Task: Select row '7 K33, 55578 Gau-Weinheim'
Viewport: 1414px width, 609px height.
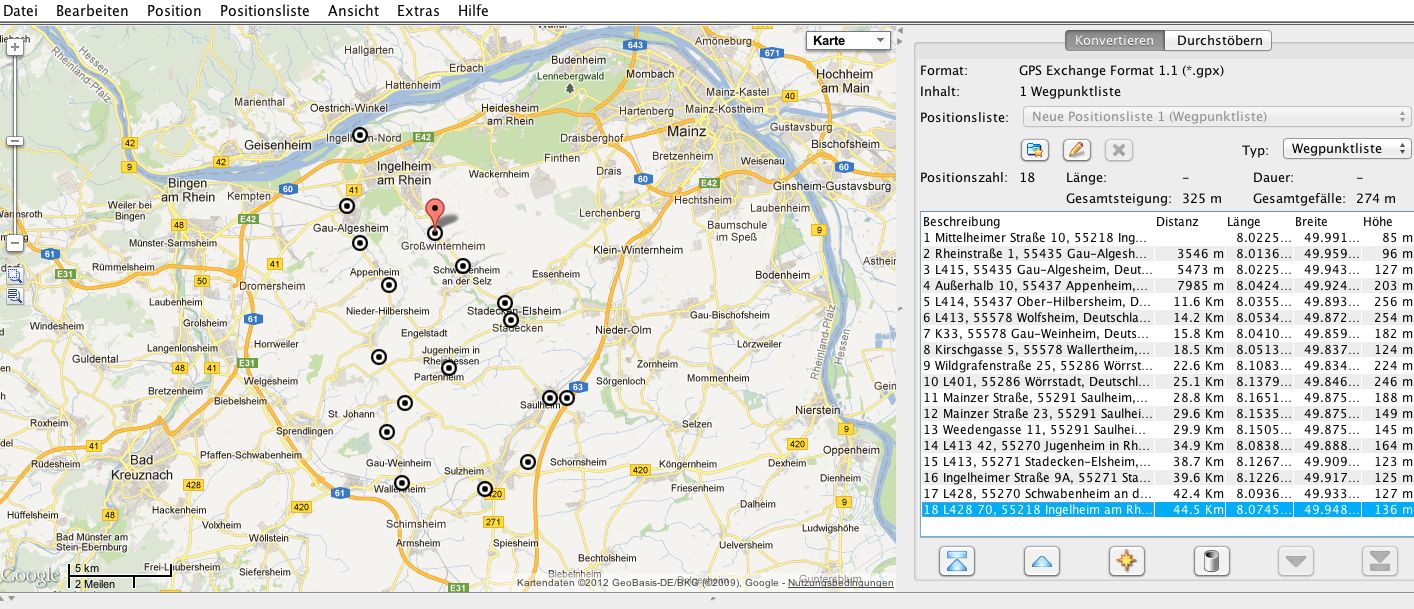Action: point(1167,334)
